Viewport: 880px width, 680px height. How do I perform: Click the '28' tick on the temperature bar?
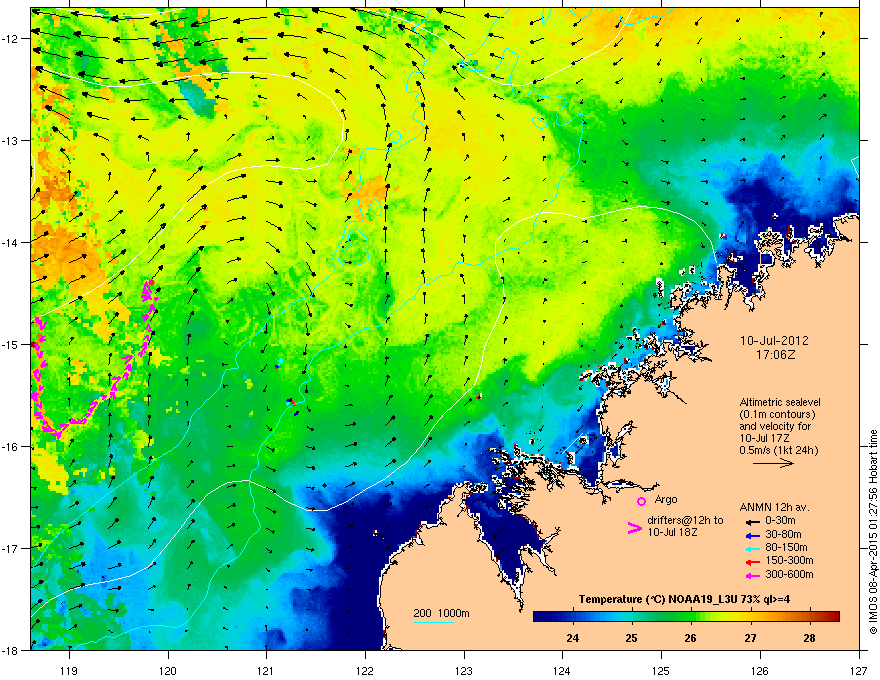(809, 638)
